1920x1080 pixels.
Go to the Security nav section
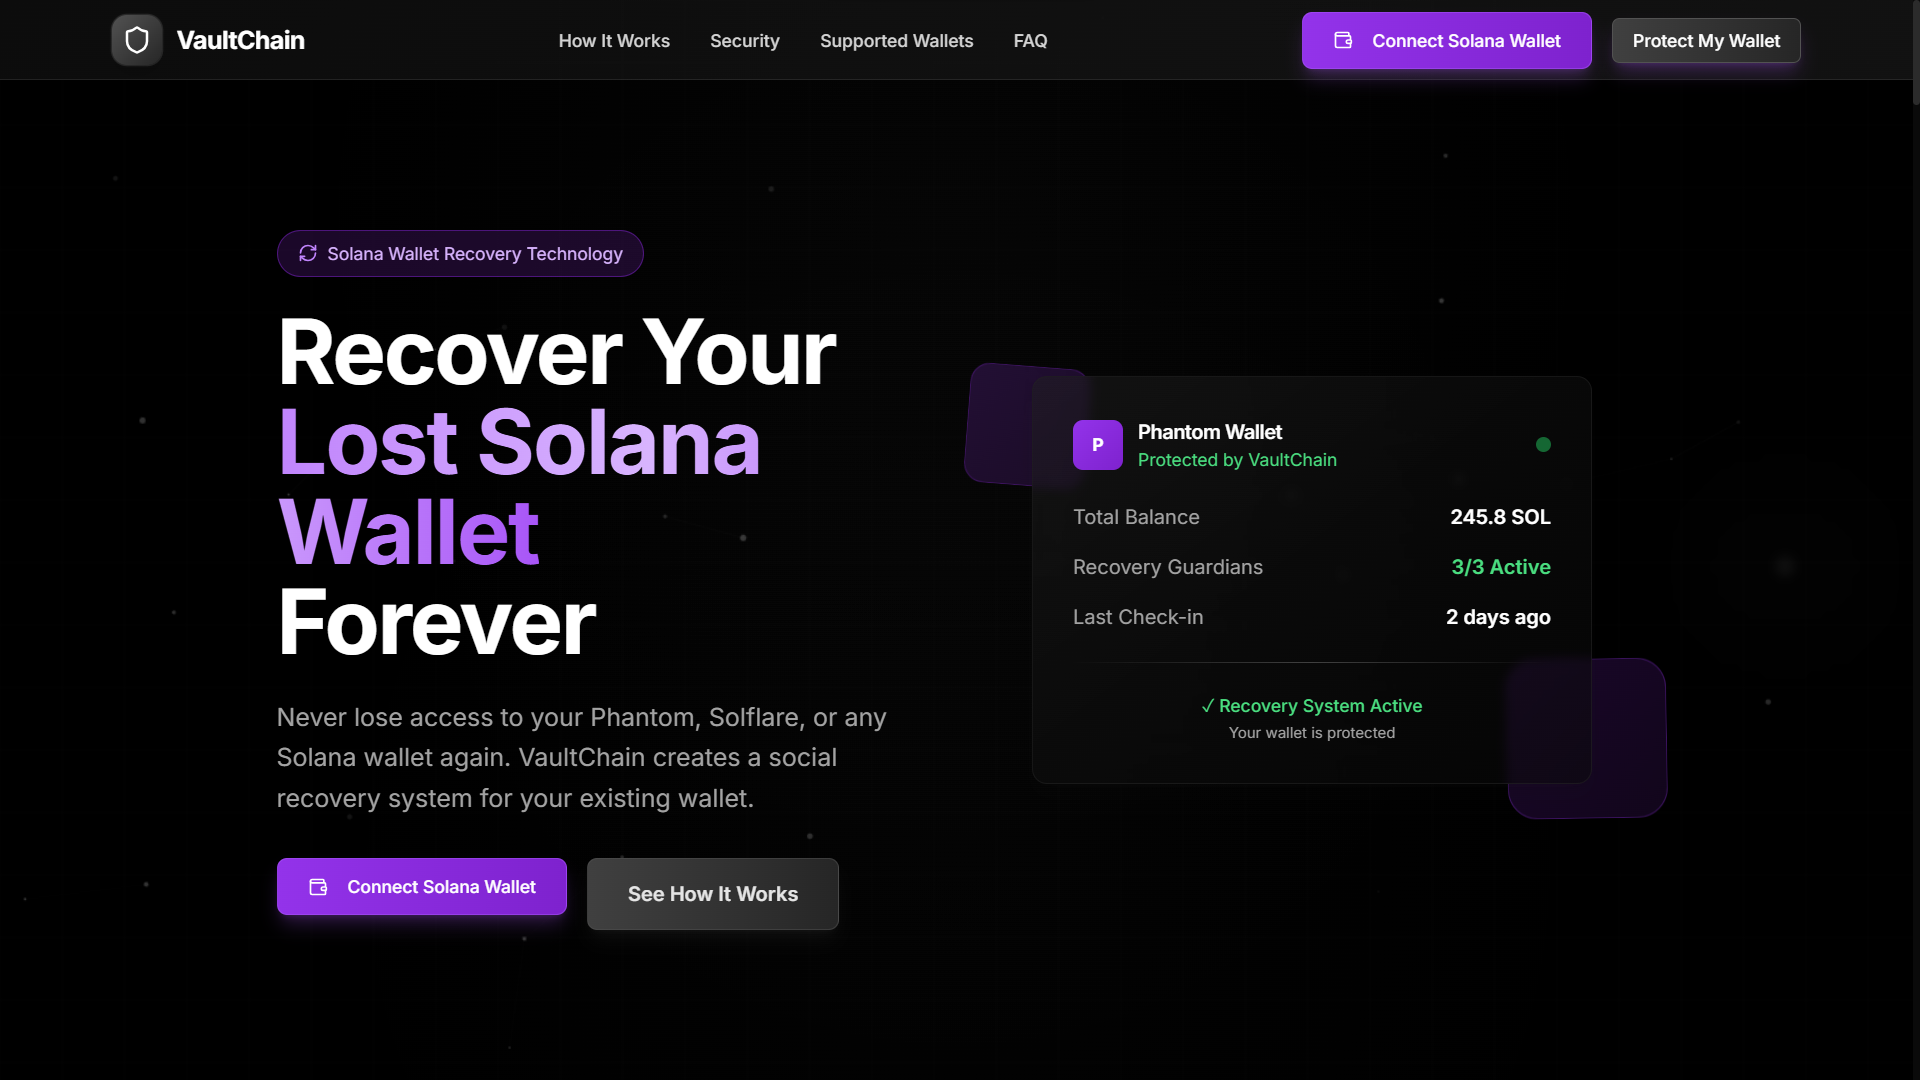(744, 41)
